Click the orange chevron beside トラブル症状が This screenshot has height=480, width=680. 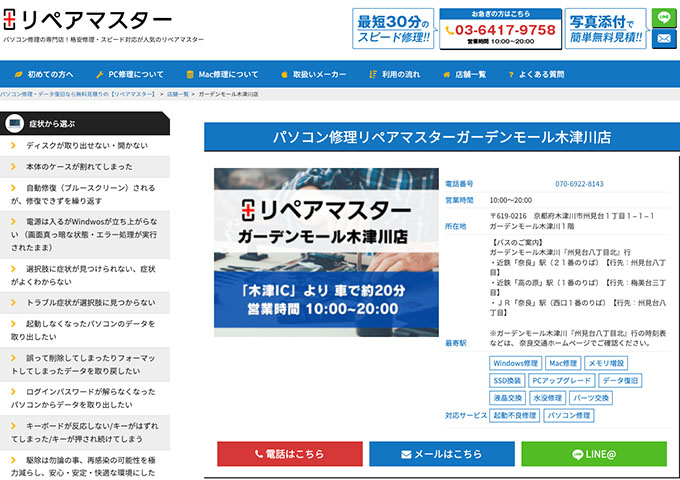click(13, 303)
